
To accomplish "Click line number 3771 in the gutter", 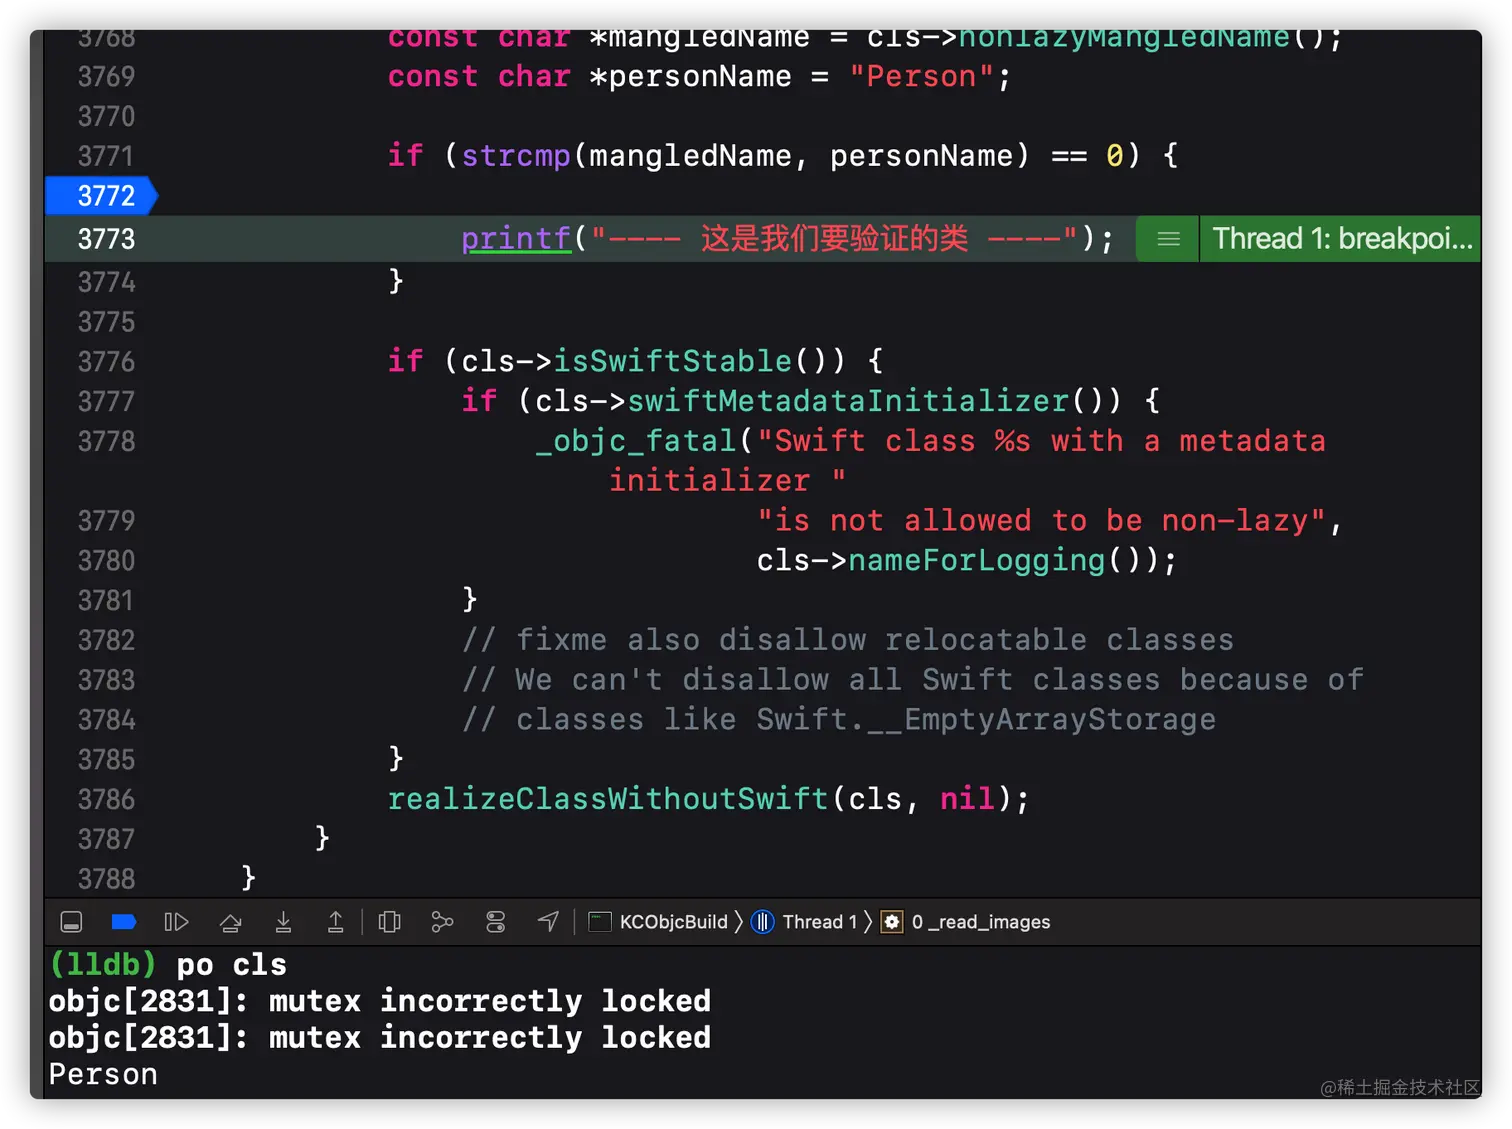I will point(106,156).
